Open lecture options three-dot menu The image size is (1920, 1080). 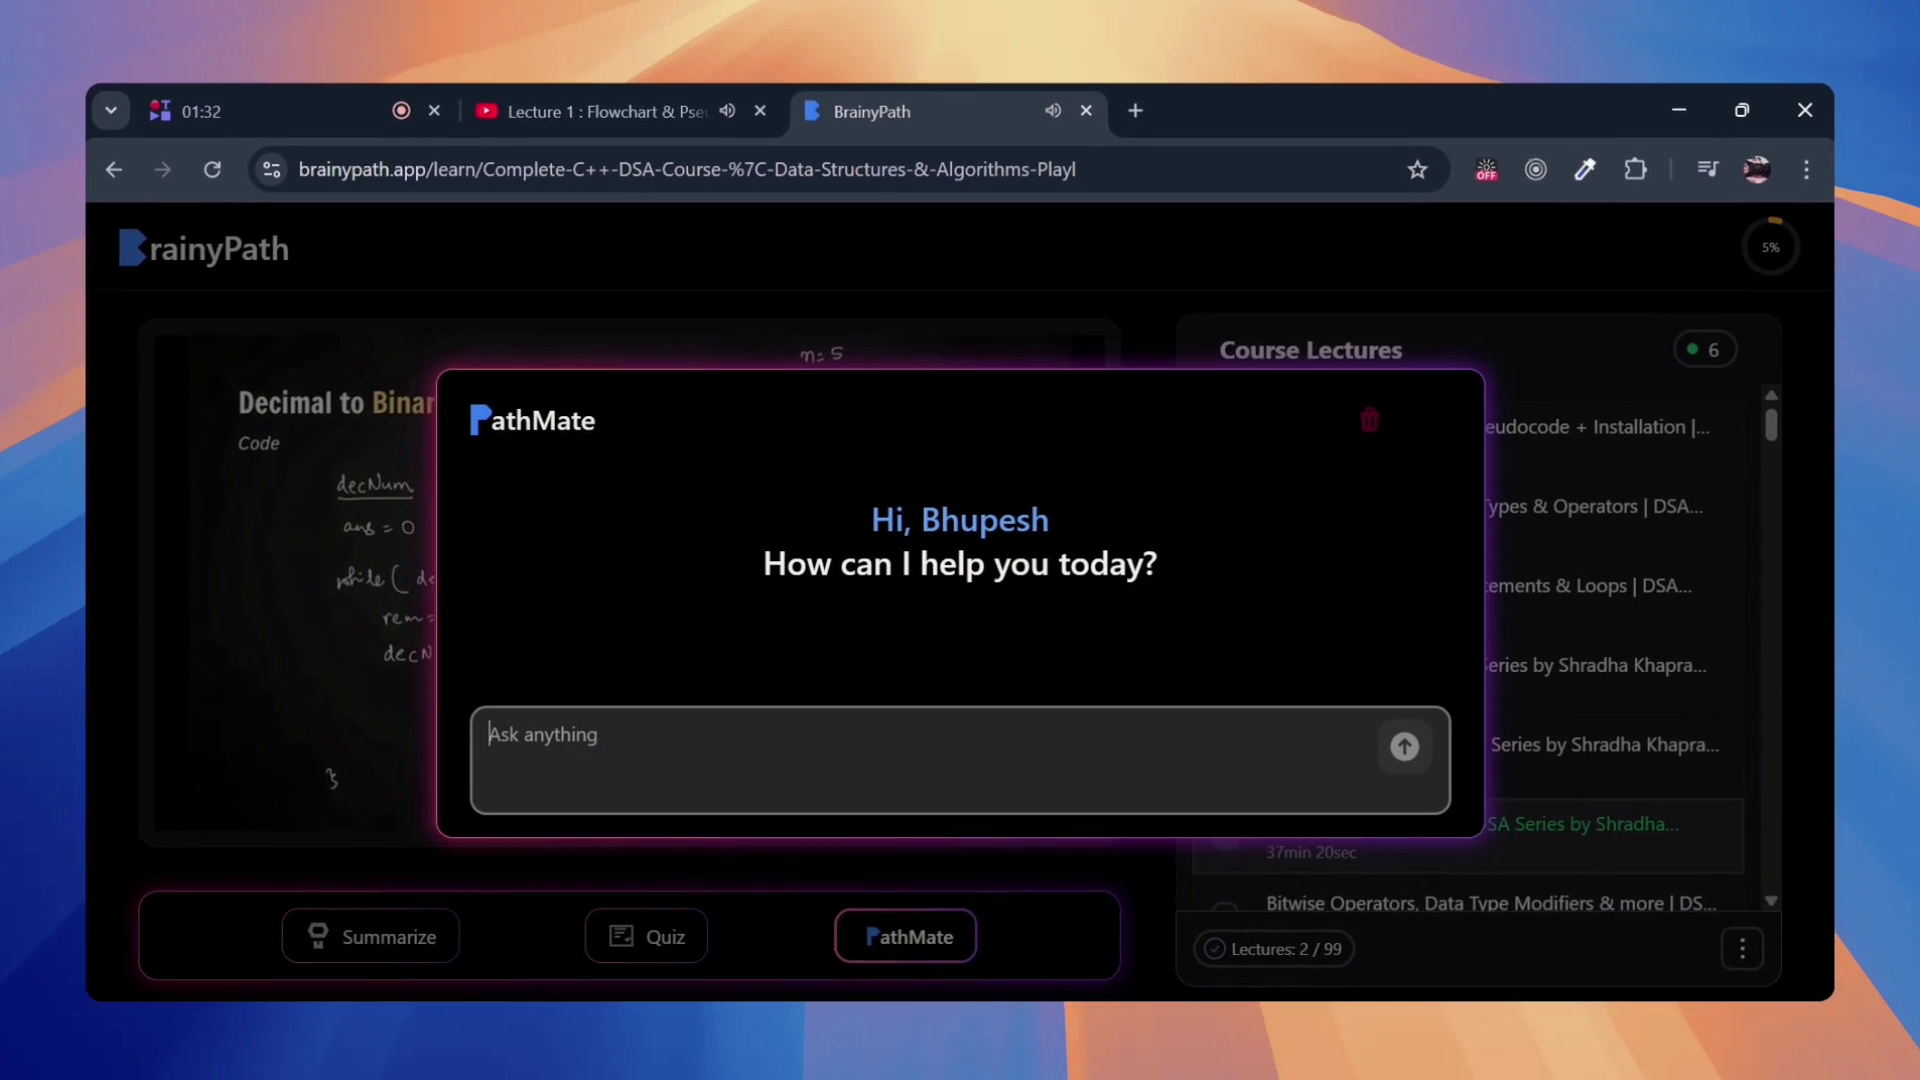click(x=1742, y=948)
